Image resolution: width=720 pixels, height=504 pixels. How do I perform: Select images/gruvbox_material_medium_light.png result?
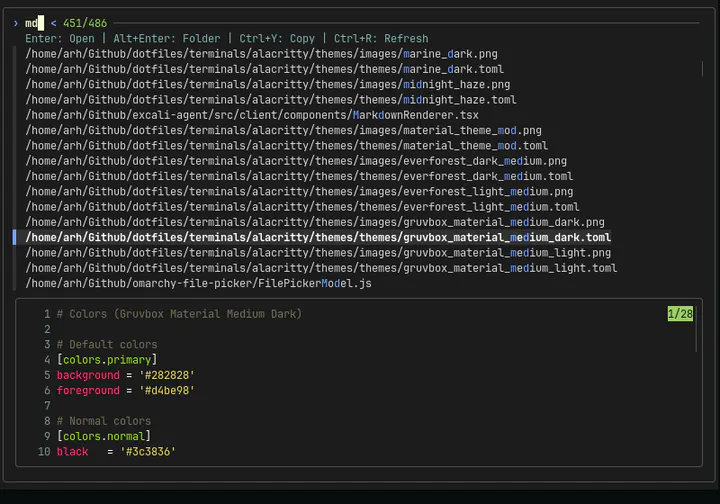[318, 252]
